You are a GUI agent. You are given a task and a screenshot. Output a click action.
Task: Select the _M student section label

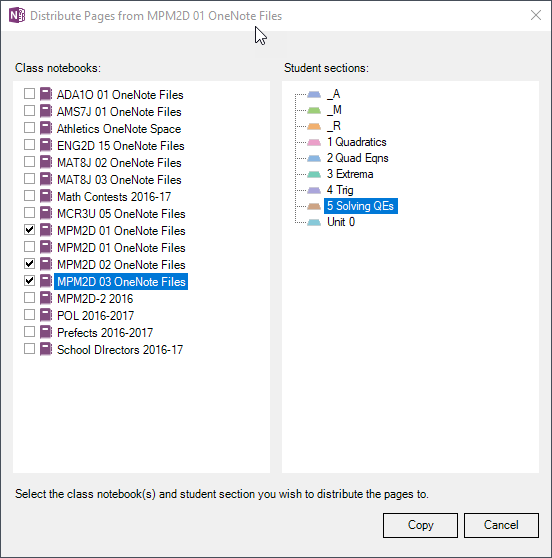(334, 110)
